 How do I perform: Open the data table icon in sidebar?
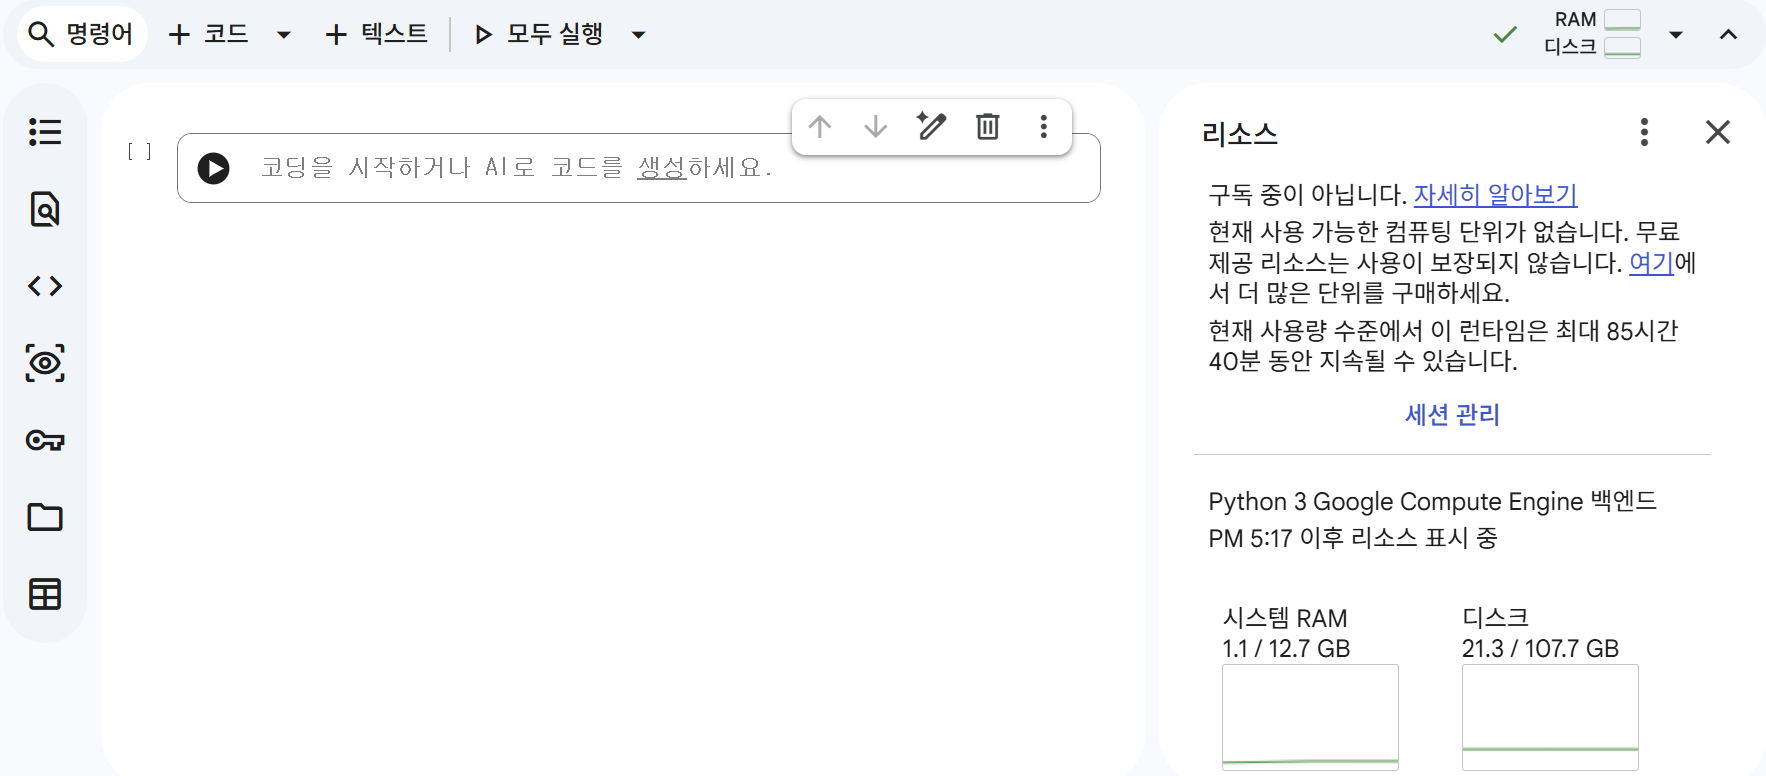point(45,594)
